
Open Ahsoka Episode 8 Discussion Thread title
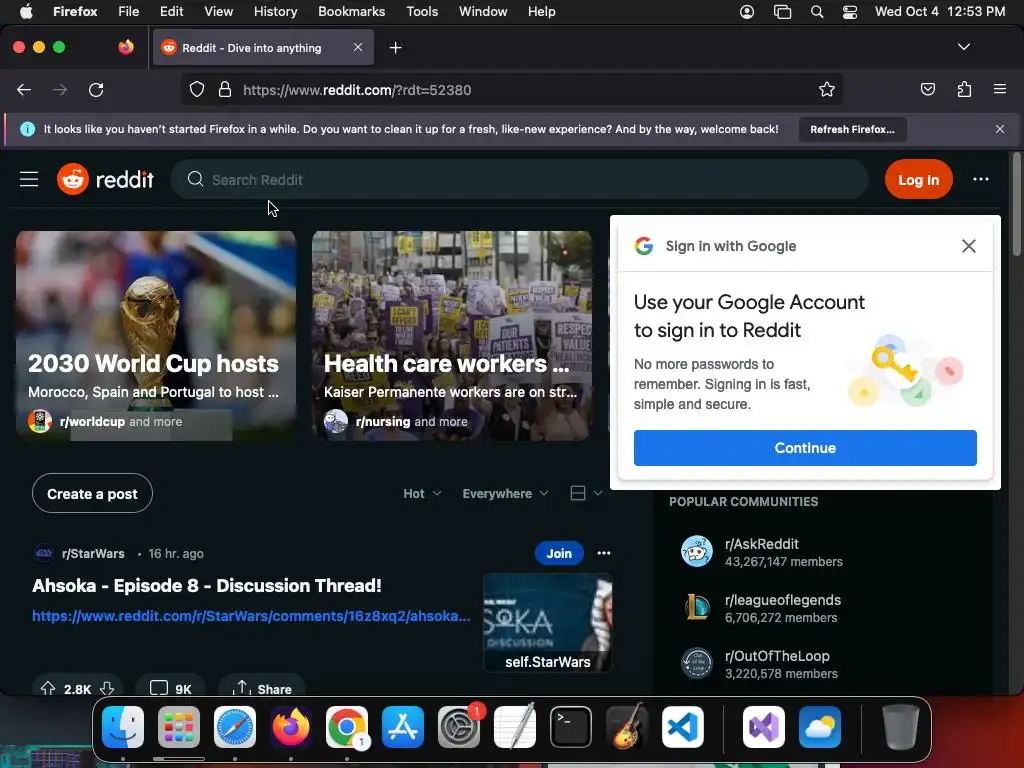pos(206,585)
